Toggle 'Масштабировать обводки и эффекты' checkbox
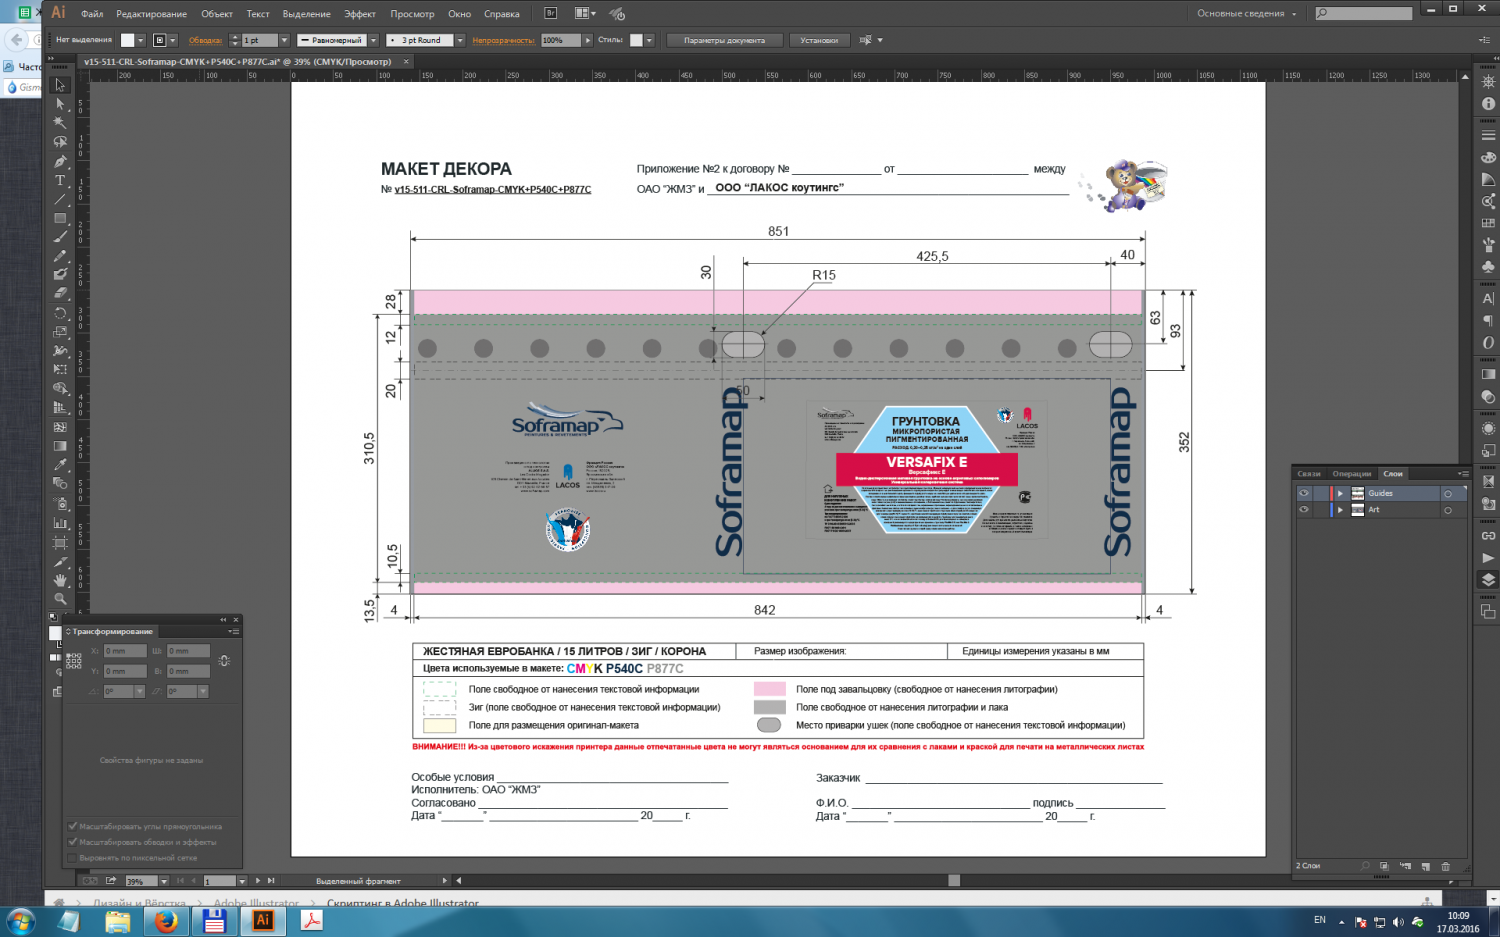The height and width of the screenshot is (937, 1500). tap(72, 842)
